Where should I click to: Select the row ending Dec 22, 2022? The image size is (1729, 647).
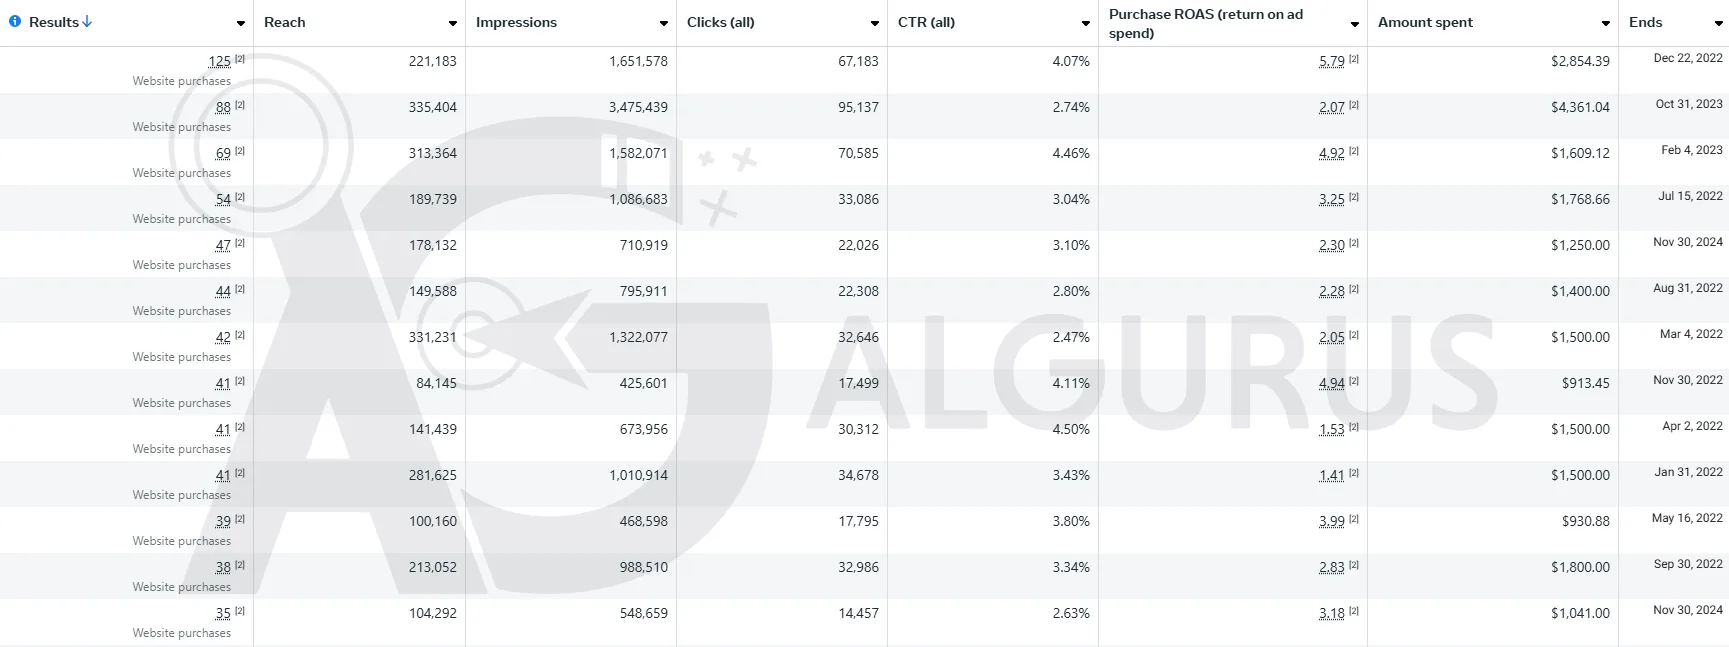click(864, 70)
